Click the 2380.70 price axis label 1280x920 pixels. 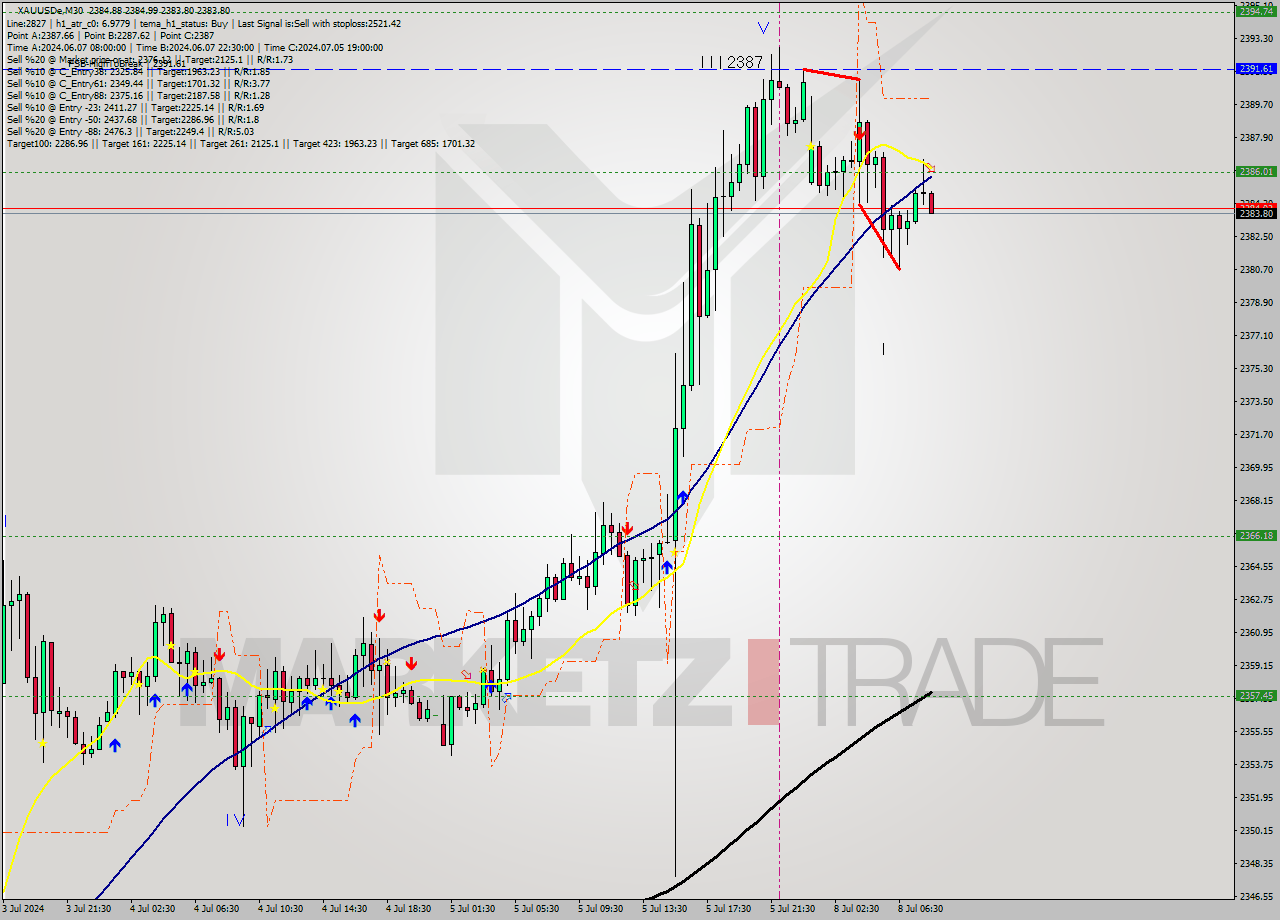[1256, 269]
